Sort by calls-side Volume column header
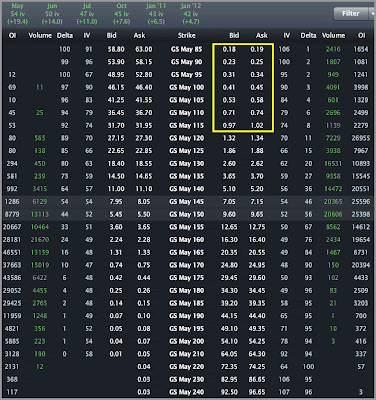The height and width of the screenshot is (400, 376). 40,35
